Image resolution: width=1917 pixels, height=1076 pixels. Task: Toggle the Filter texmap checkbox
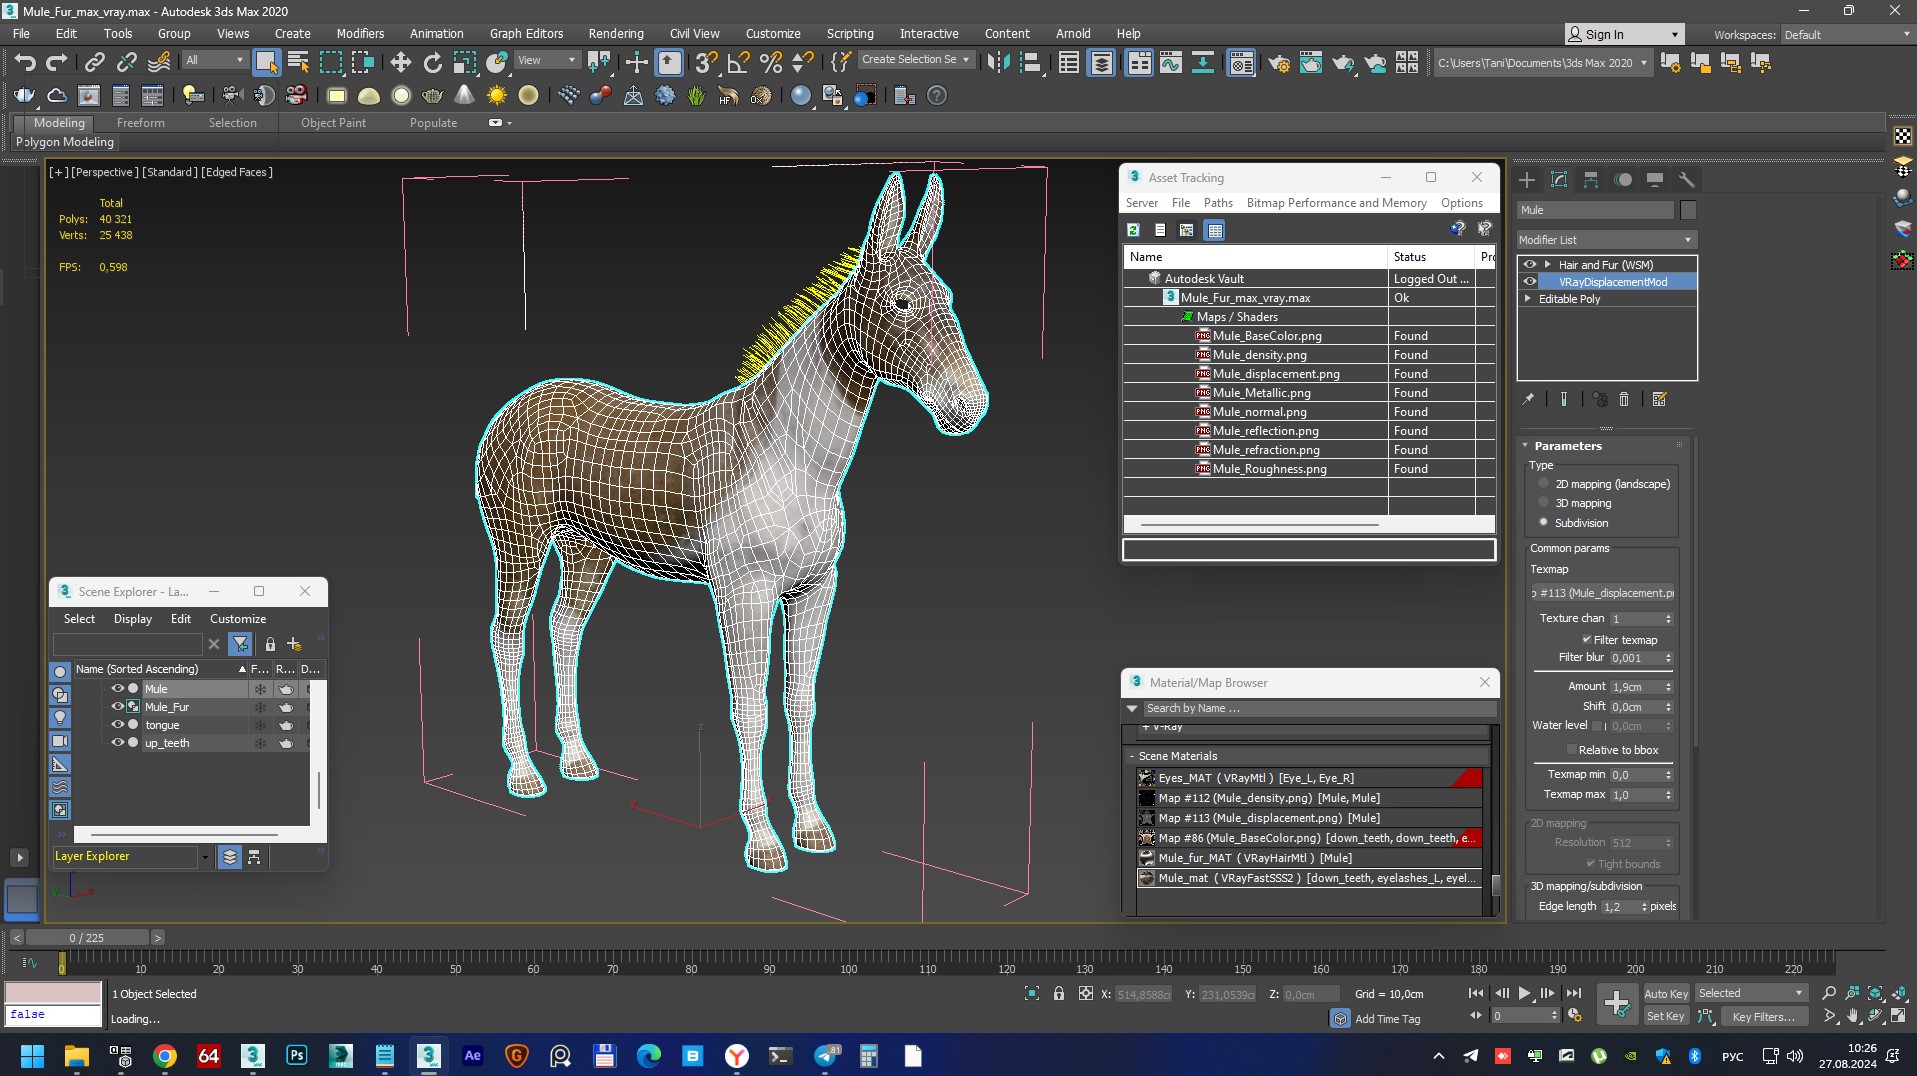coord(1586,640)
